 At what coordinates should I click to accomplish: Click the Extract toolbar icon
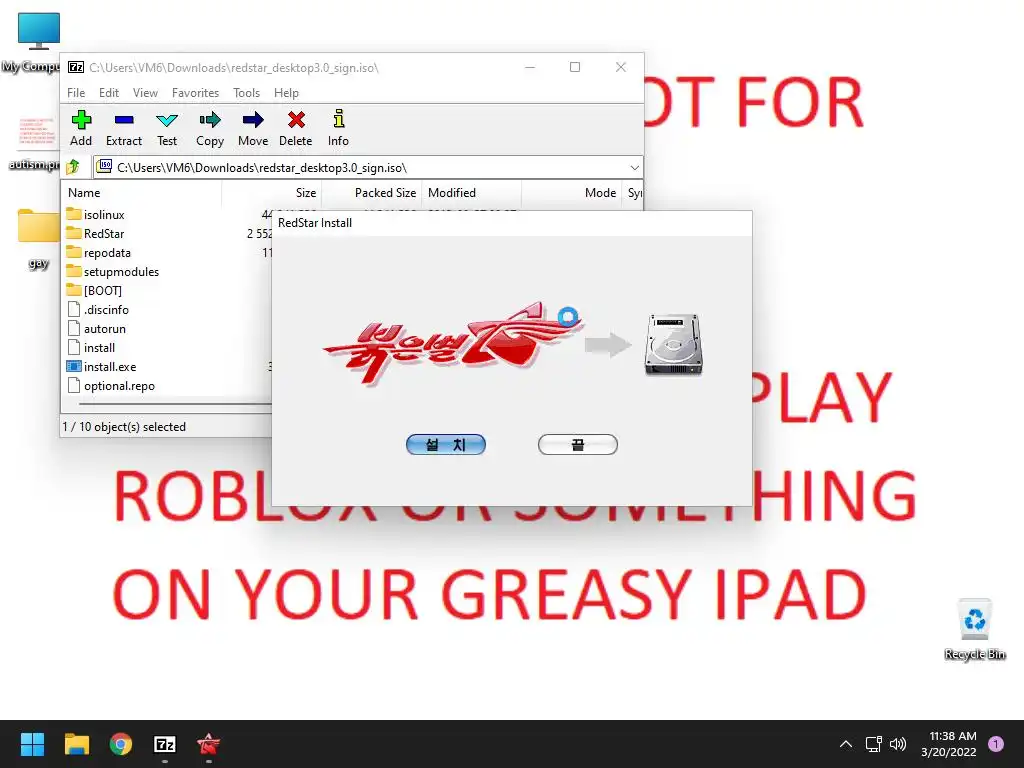[x=123, y=128]
